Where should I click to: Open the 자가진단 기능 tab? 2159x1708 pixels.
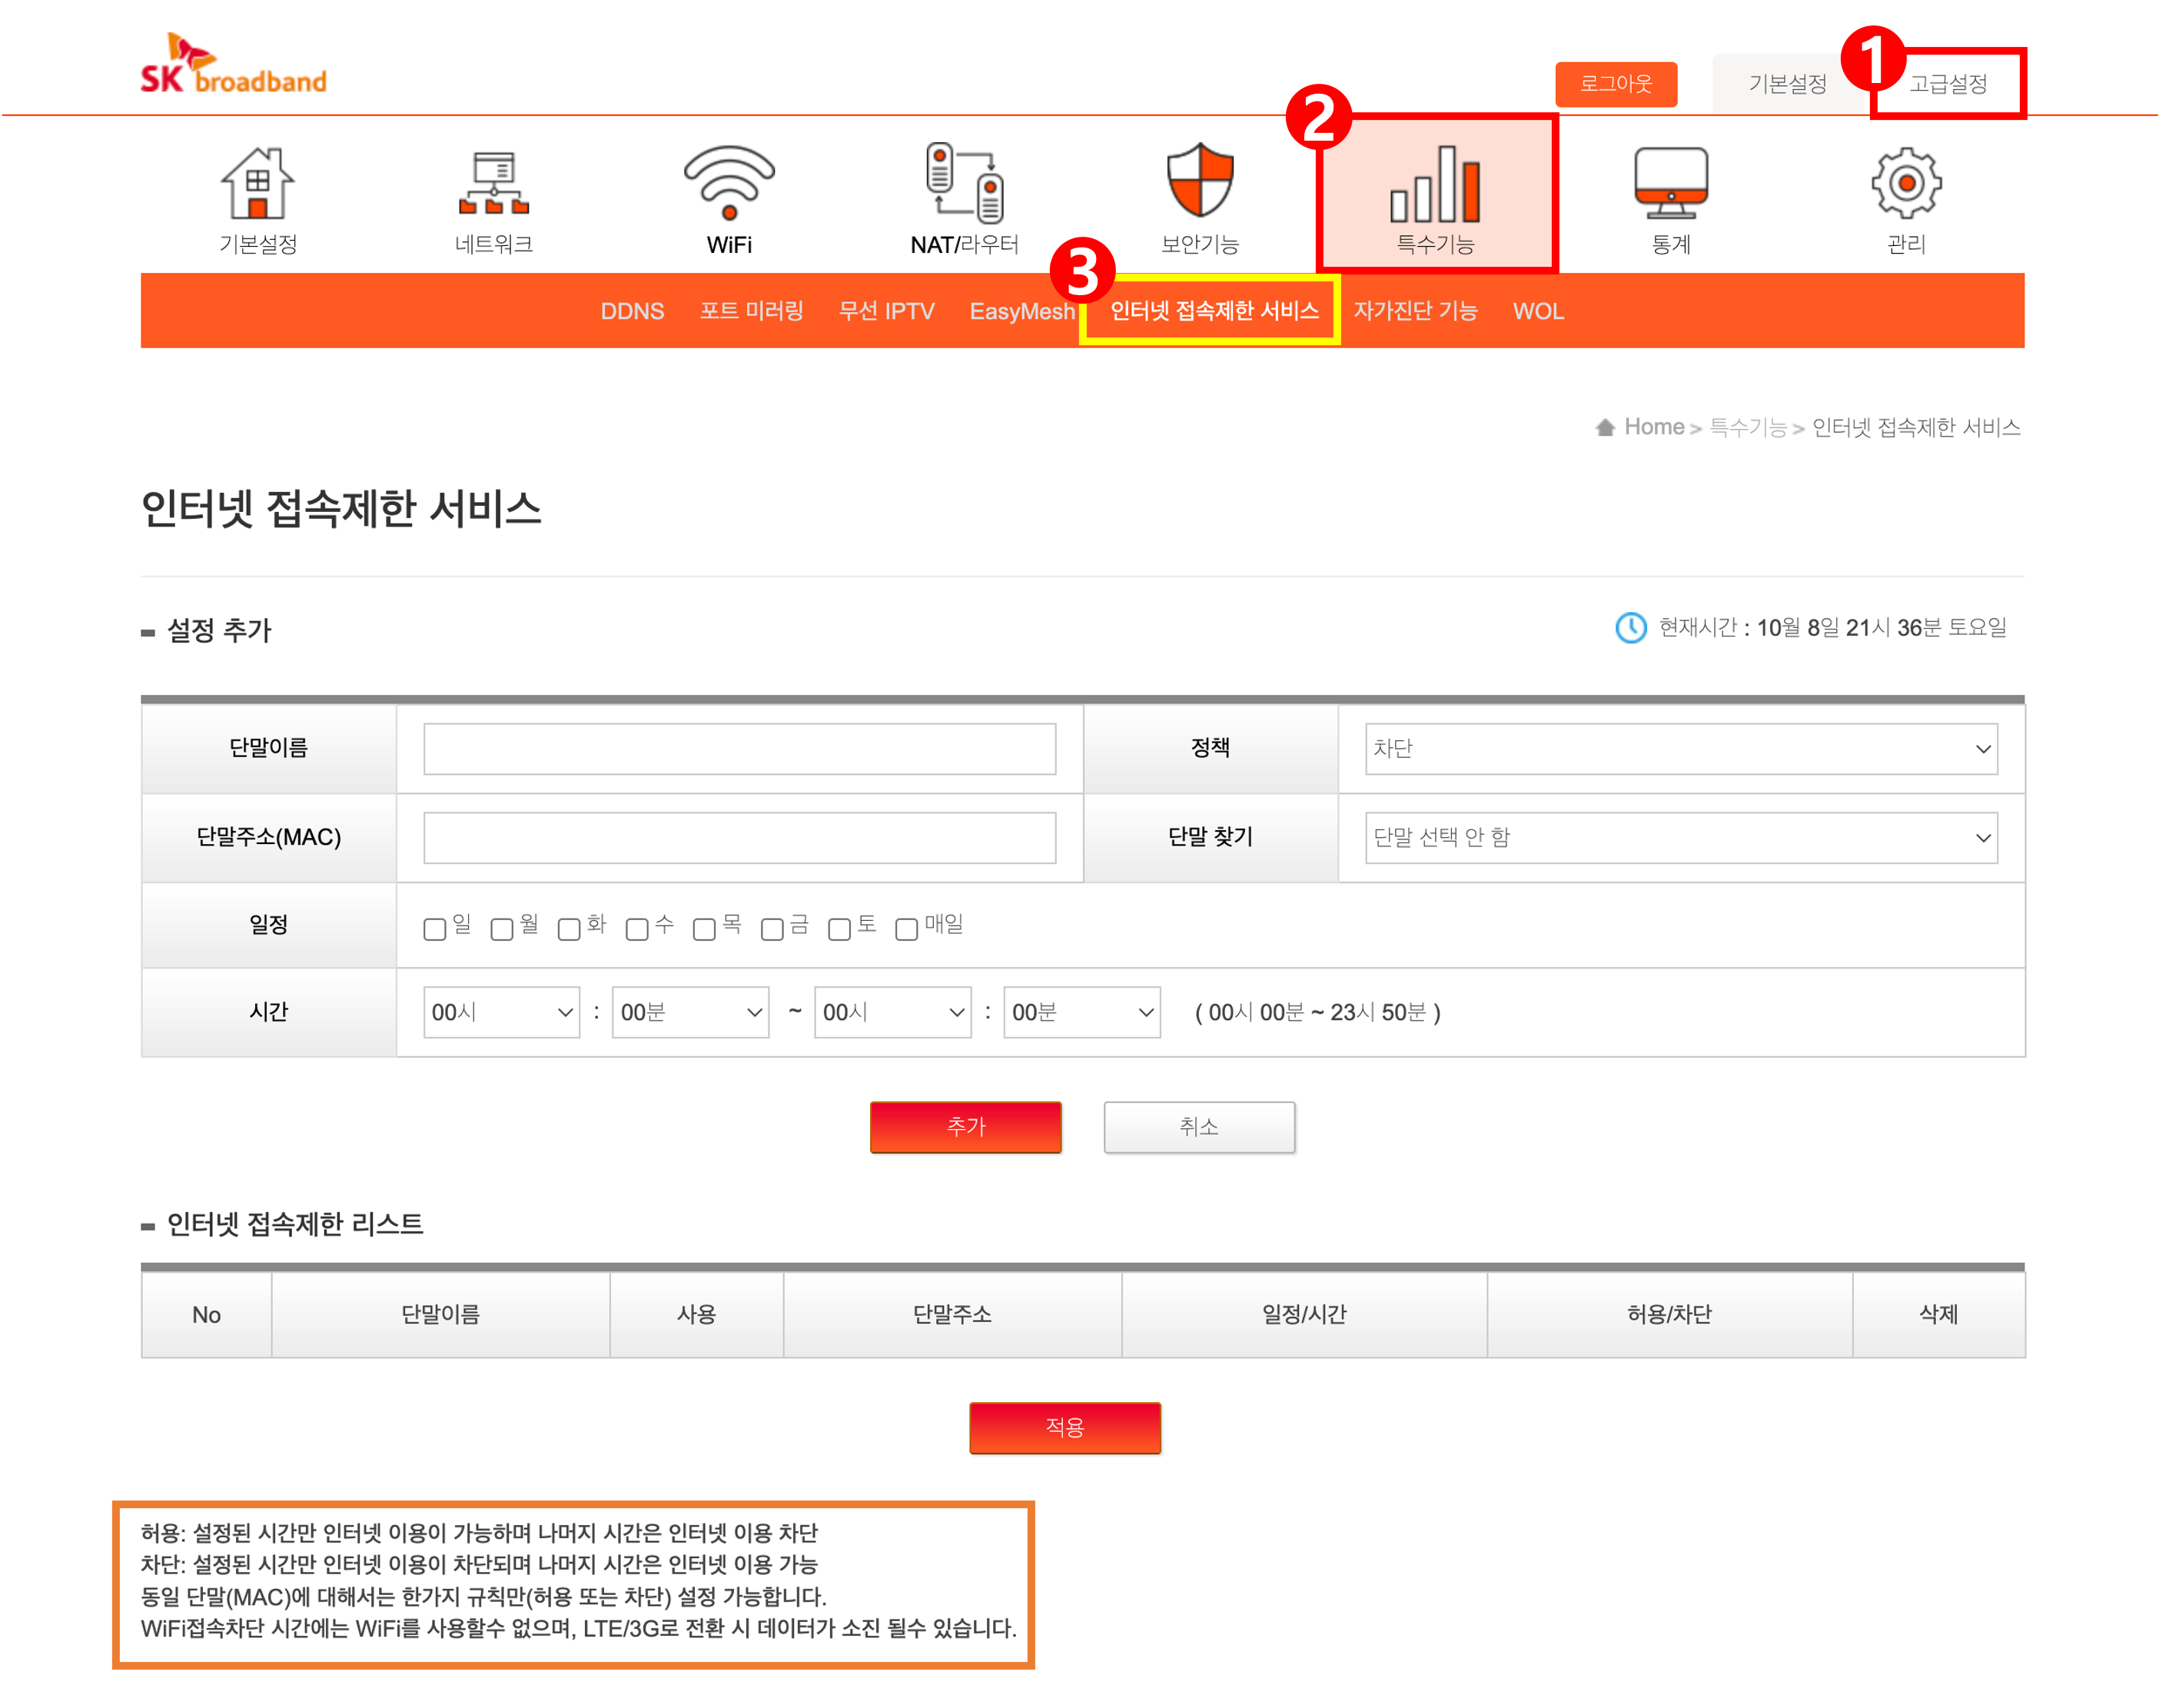click(x=1415, y=311)
